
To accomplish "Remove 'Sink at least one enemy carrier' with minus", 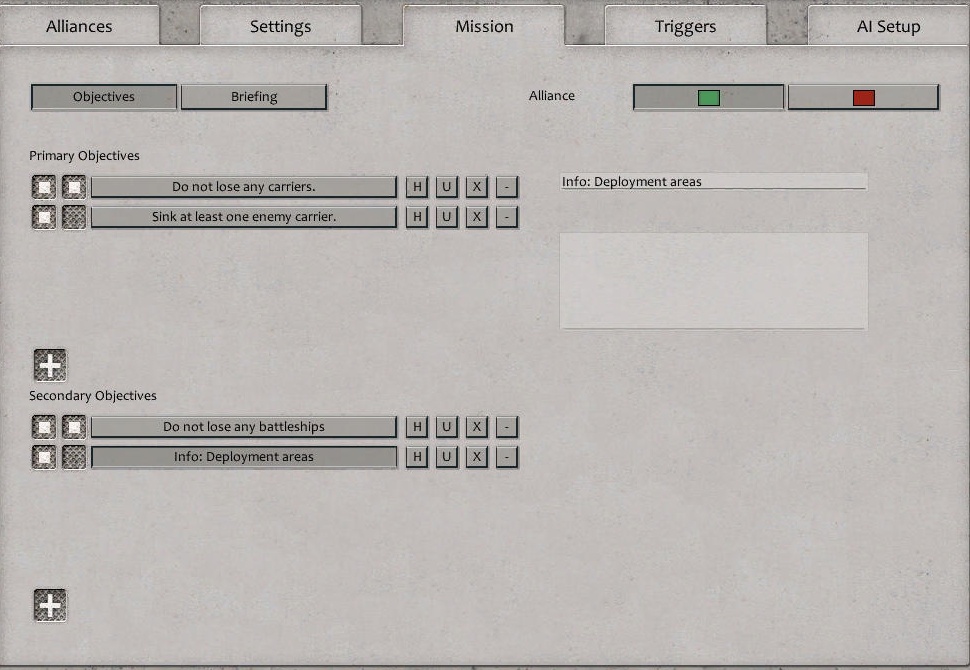I will [x=507, y=217].
